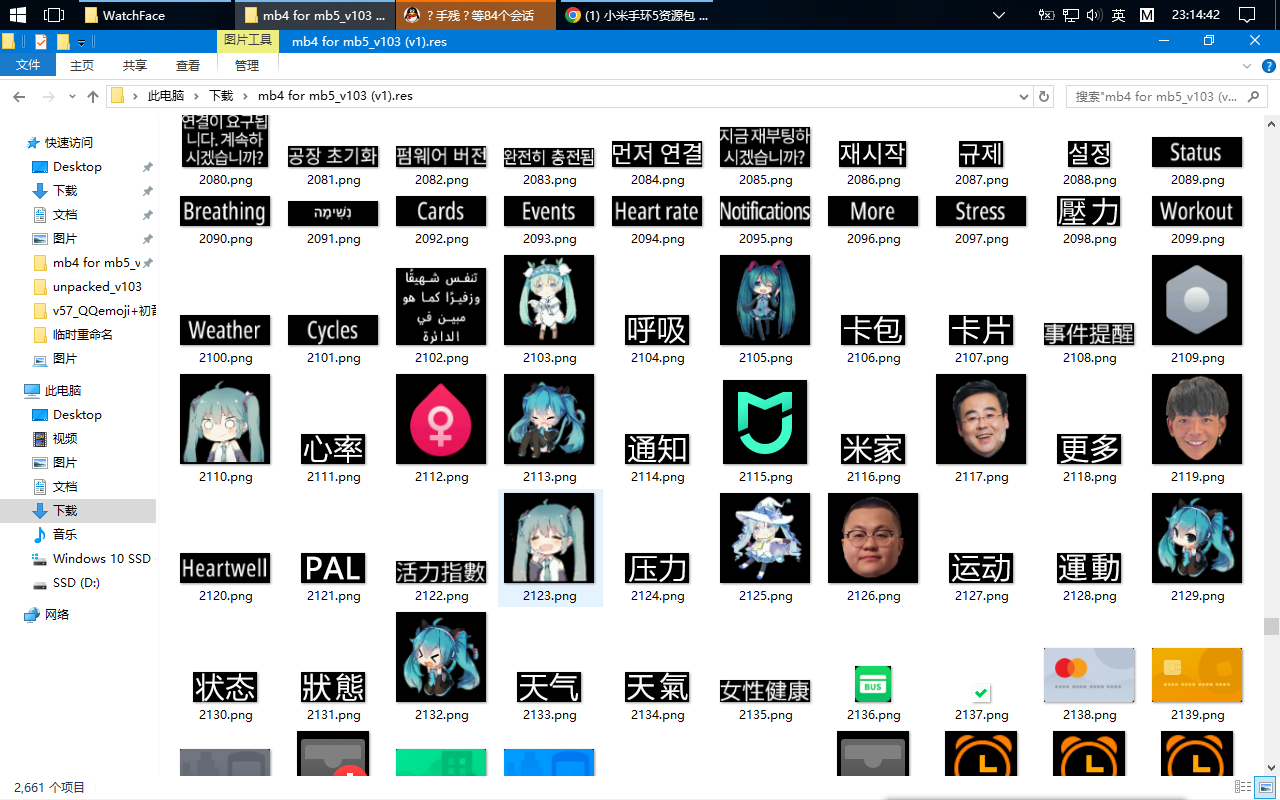Open breadcrumb chevron after 此电脑
Viewport: 1280px width, 800px height.
pyautogui.click(x=196, y=97)
